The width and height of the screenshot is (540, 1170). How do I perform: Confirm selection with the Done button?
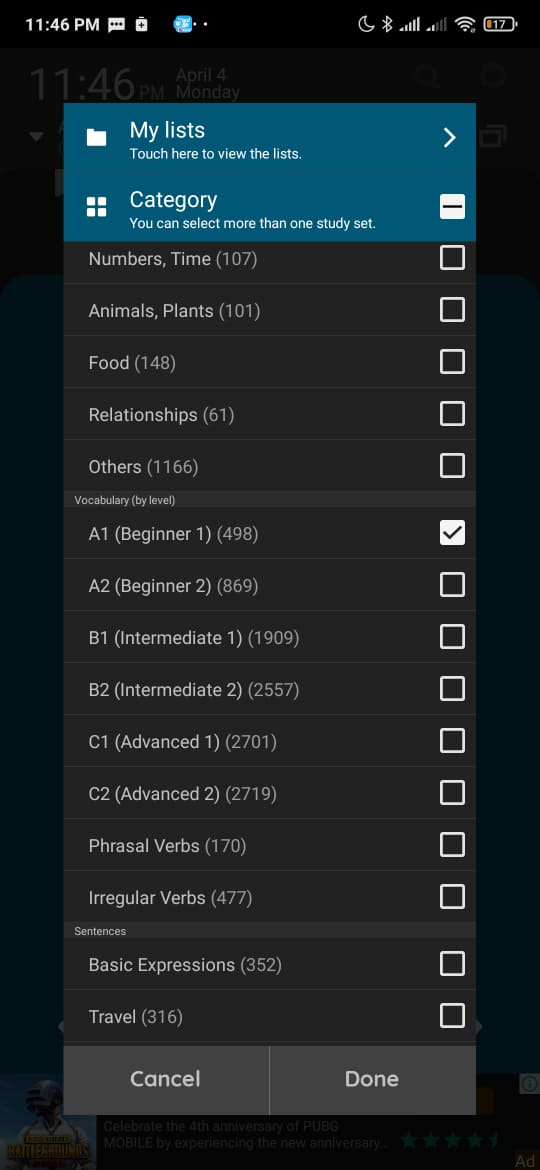[372, 1079]
